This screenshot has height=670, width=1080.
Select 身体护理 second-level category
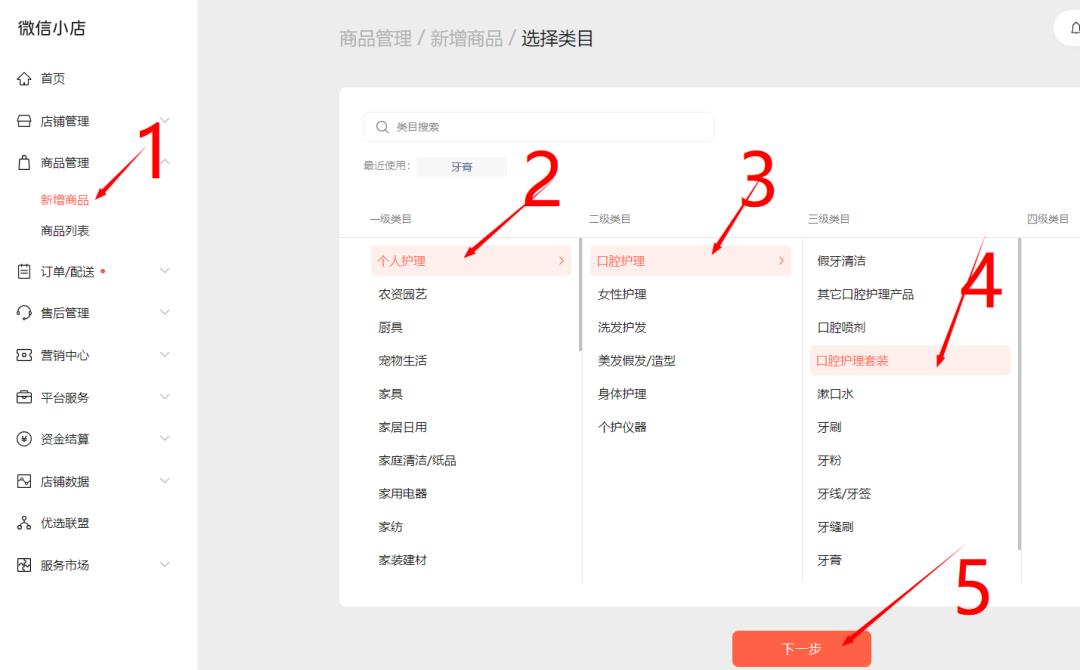pyautogui.click(x=622, y=394)
